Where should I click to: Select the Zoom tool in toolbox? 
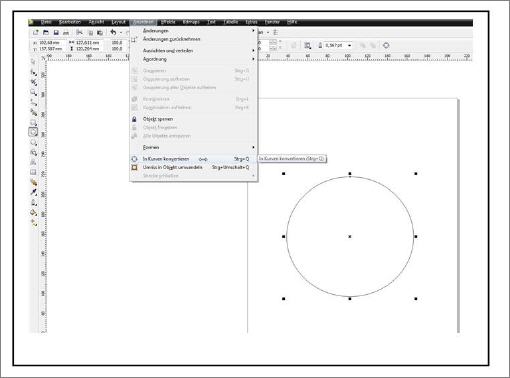click(x=33, y=92)
